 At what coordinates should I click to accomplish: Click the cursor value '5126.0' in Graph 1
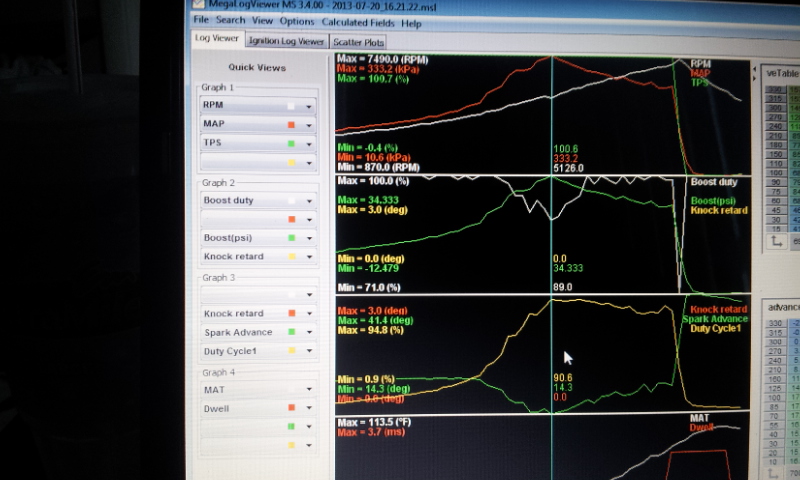point(568,168)
